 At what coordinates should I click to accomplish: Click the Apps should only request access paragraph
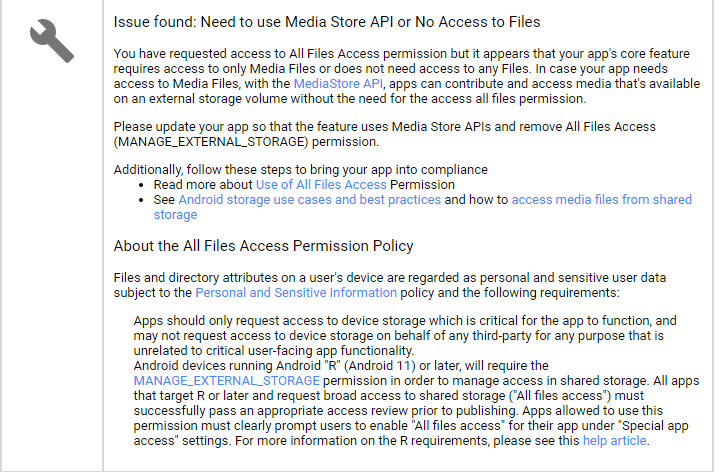(405, 335)
